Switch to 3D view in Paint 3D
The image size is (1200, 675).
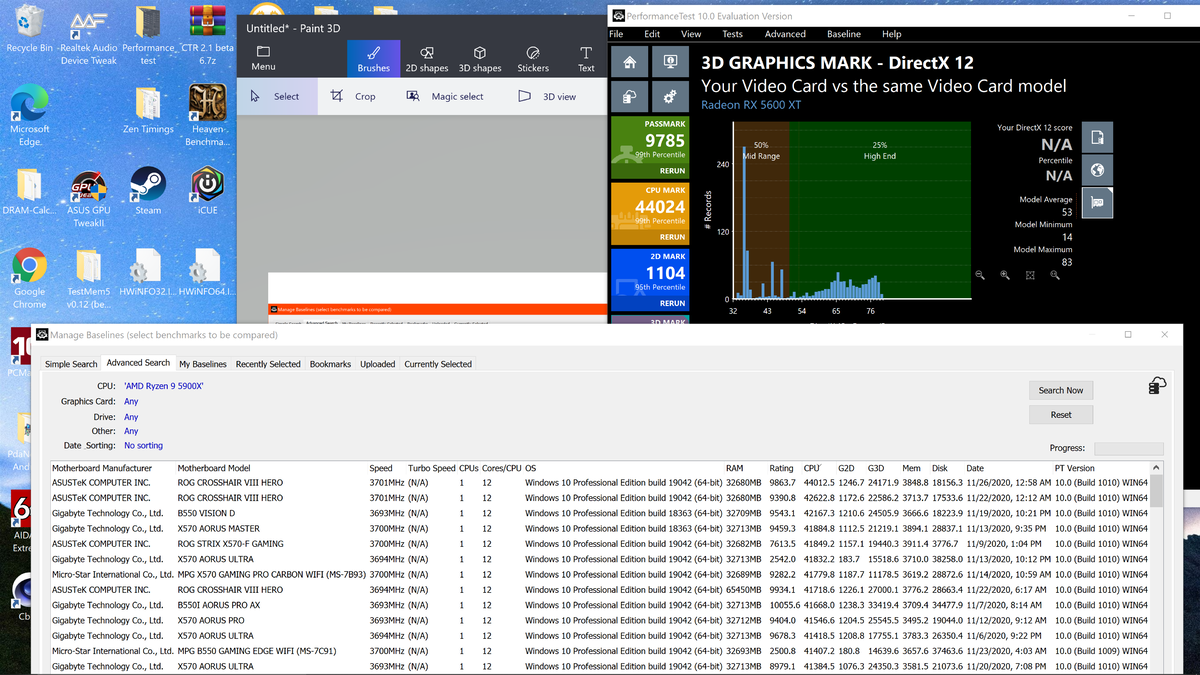coord(547,96)
